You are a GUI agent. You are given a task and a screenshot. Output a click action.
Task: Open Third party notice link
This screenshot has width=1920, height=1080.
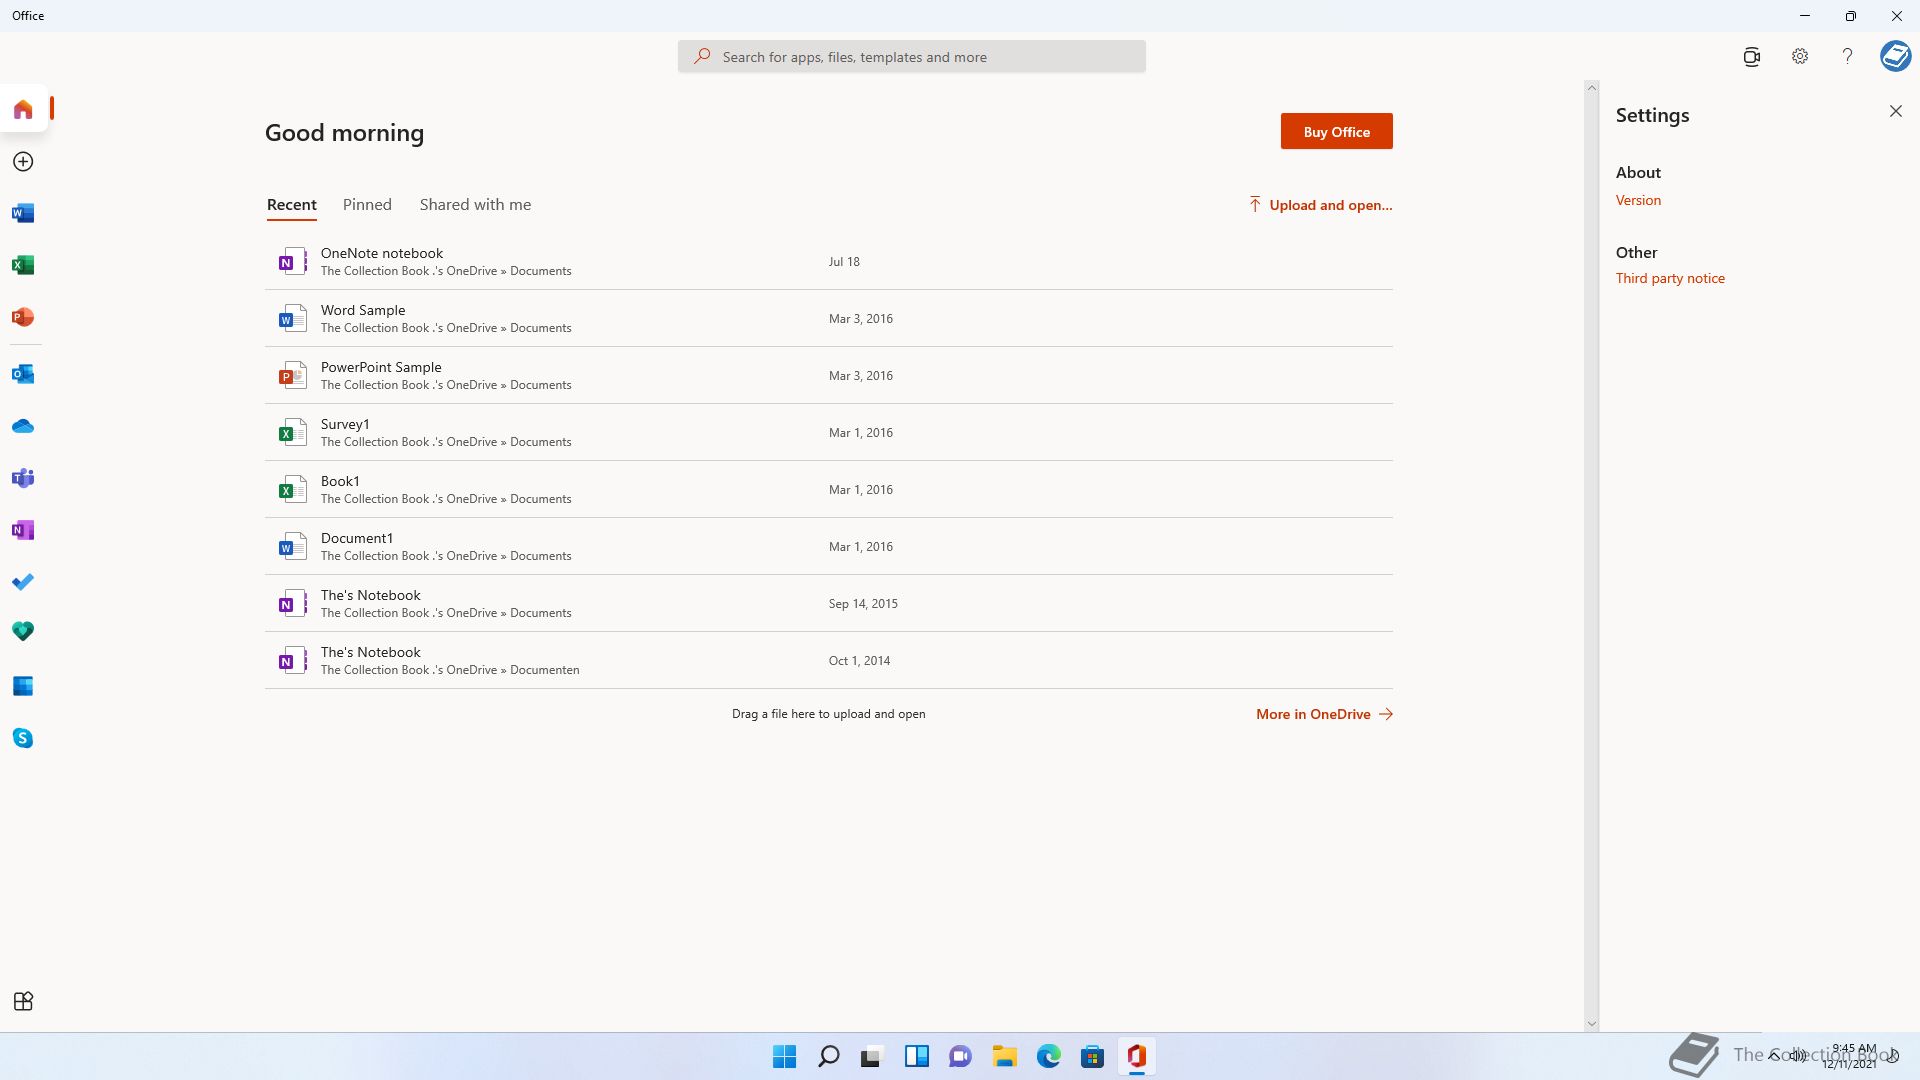tap(1670, 278)
